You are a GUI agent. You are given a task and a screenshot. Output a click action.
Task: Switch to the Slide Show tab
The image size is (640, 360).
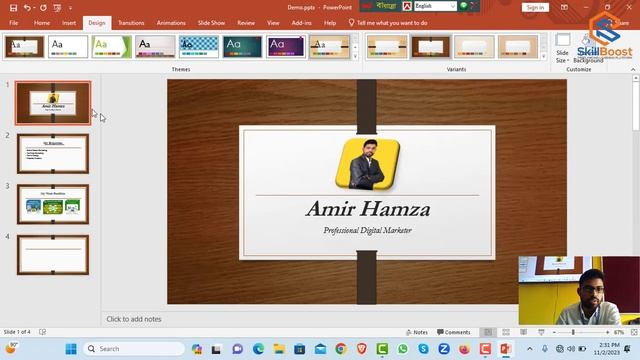point(211,23)
